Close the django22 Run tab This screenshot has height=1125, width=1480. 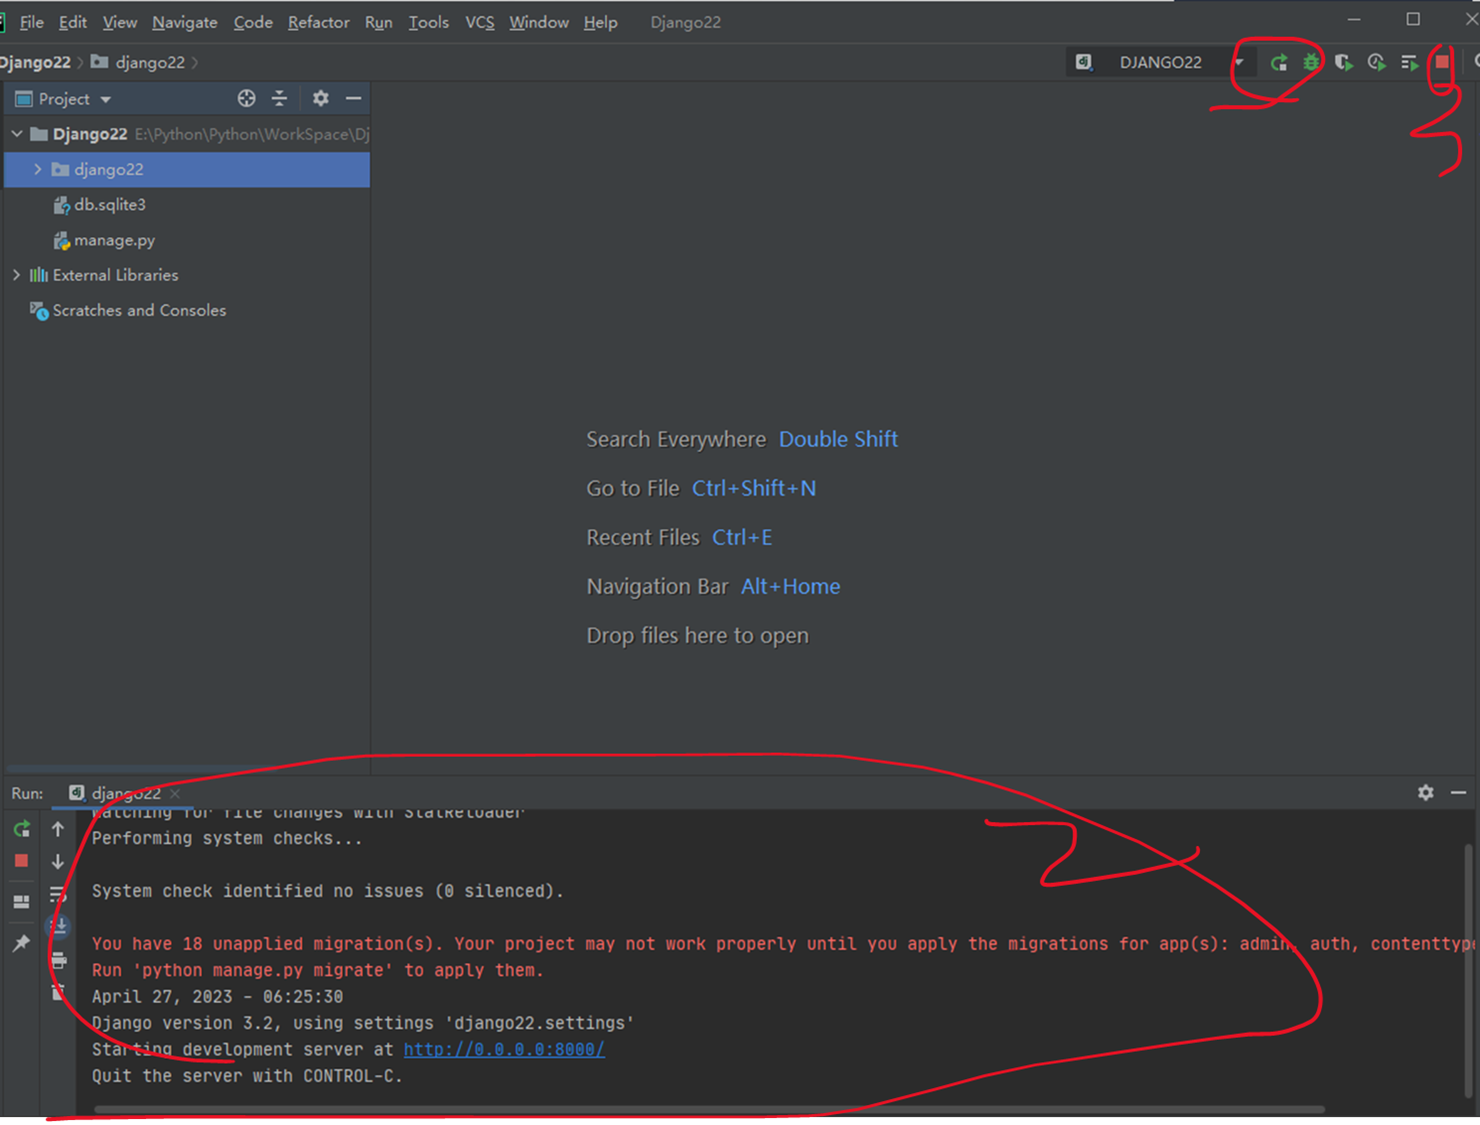click(175, 793)
